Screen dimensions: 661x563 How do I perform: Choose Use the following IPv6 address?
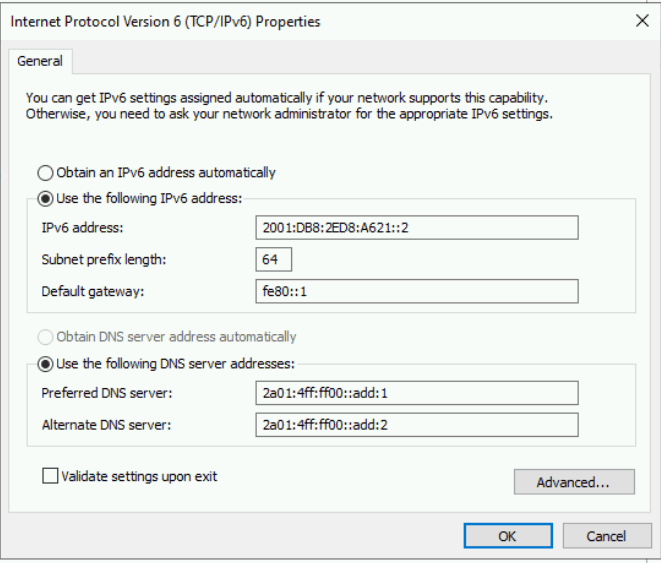(x=46, y=198)
